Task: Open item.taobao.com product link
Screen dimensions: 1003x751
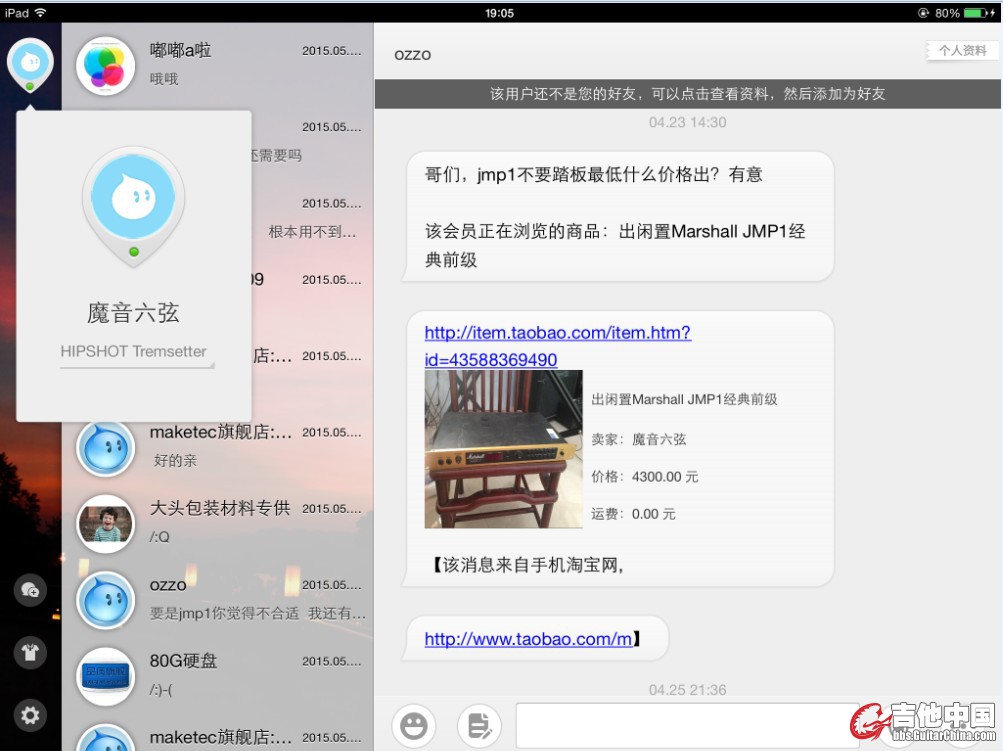Action: click(557, 346)
